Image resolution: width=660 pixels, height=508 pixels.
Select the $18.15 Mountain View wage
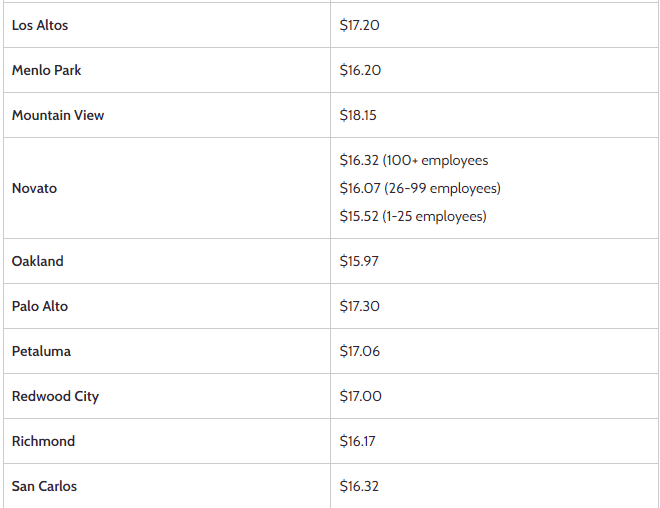[x=358, y=115]
